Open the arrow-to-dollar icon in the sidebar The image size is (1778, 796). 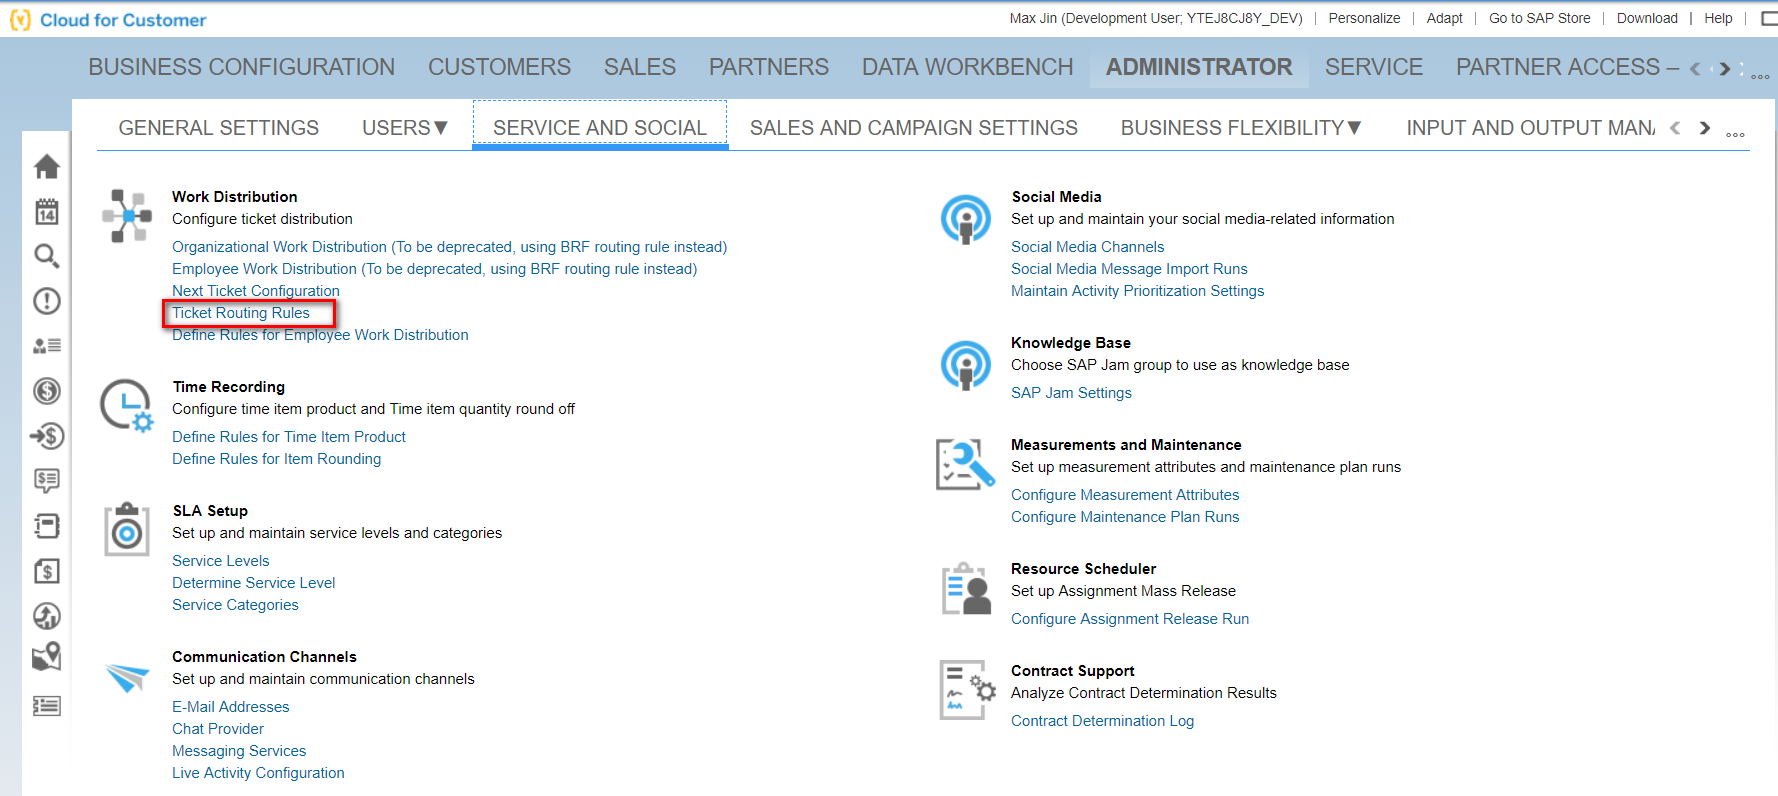tap(47, 436)
